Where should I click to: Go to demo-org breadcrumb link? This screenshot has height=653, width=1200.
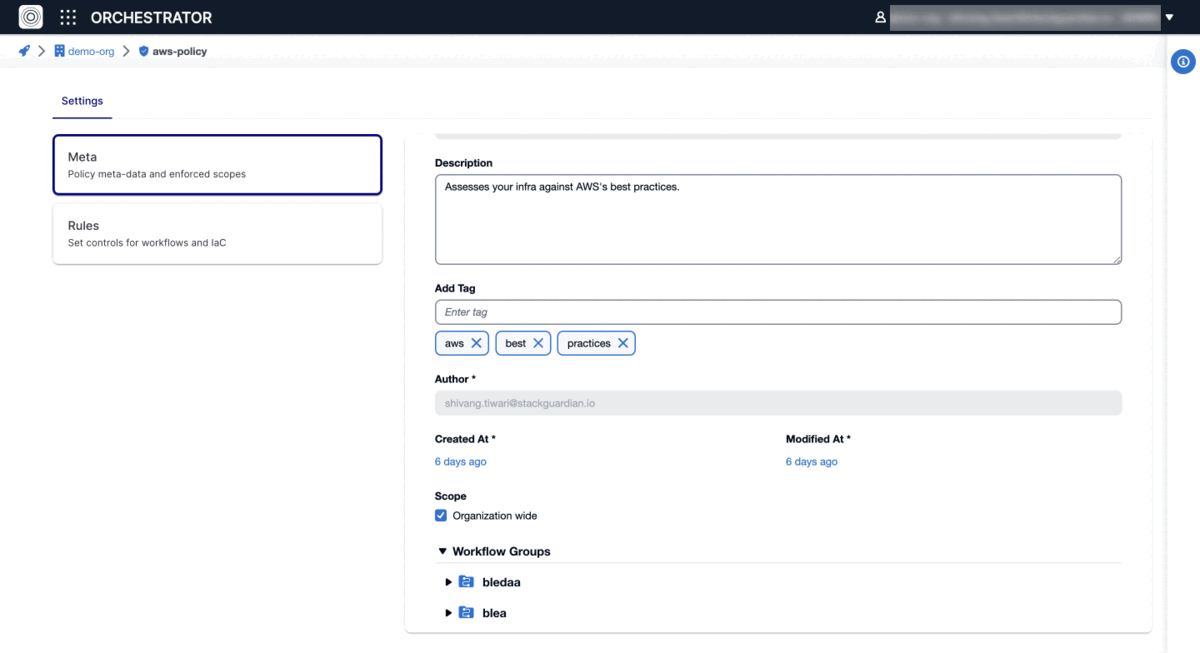[91, 51]
